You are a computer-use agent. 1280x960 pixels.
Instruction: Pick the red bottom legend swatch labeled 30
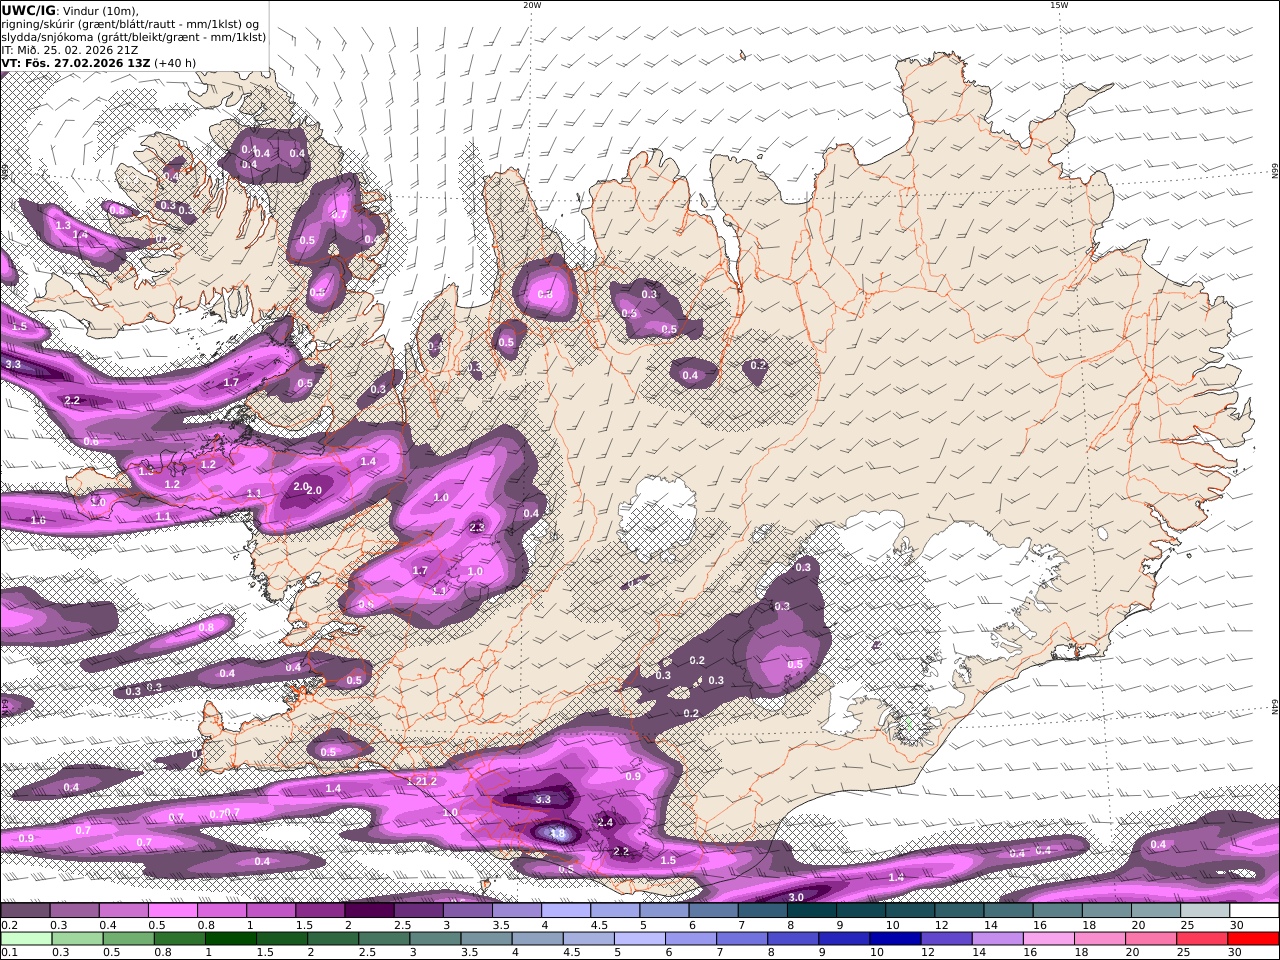tap(1252, 938)
